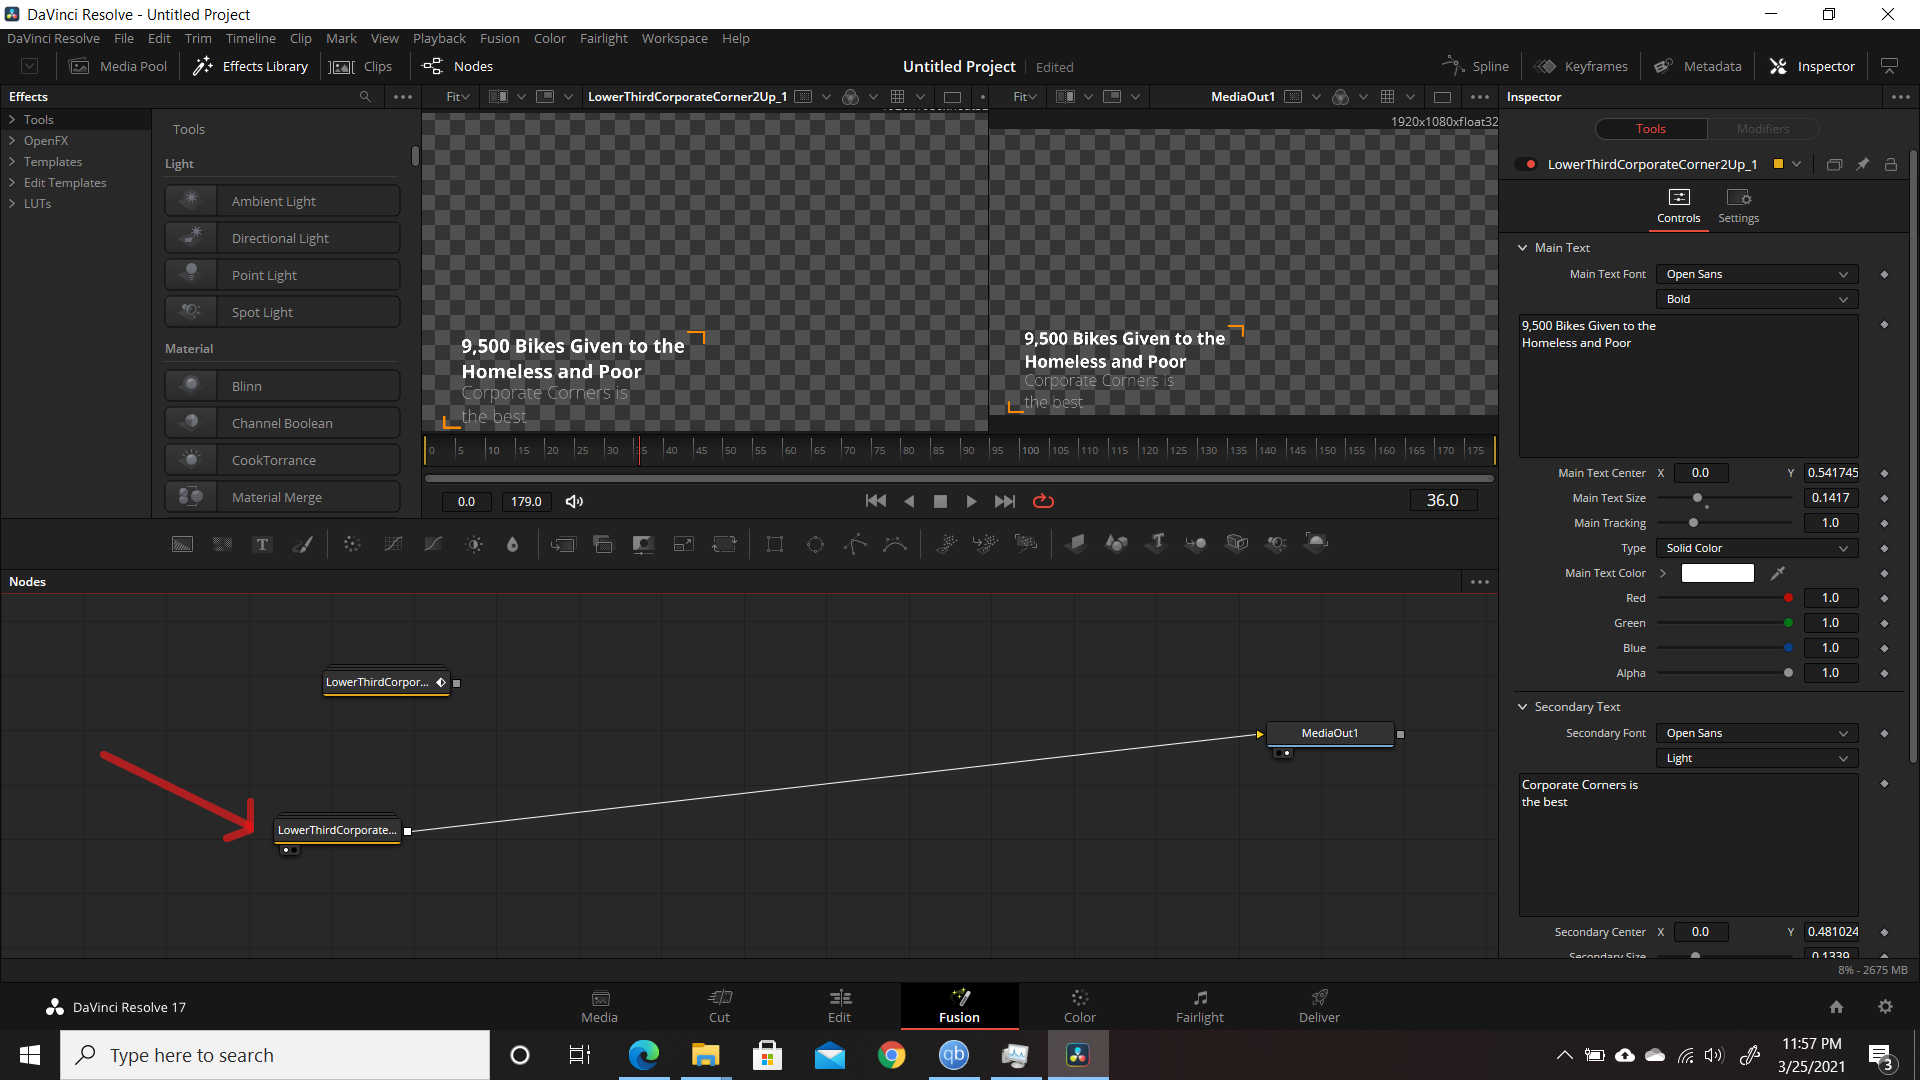Open the Playback menu

[x=439, y=38]
